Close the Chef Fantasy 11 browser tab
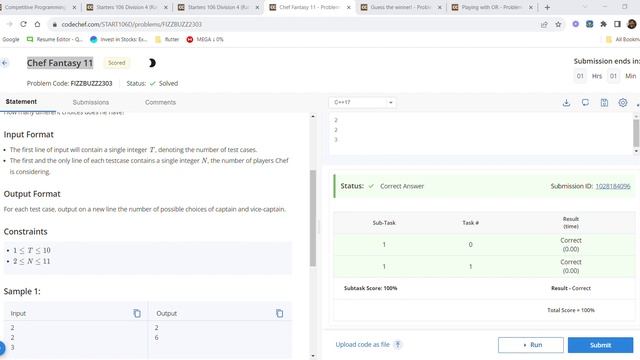 coord(349,7)
